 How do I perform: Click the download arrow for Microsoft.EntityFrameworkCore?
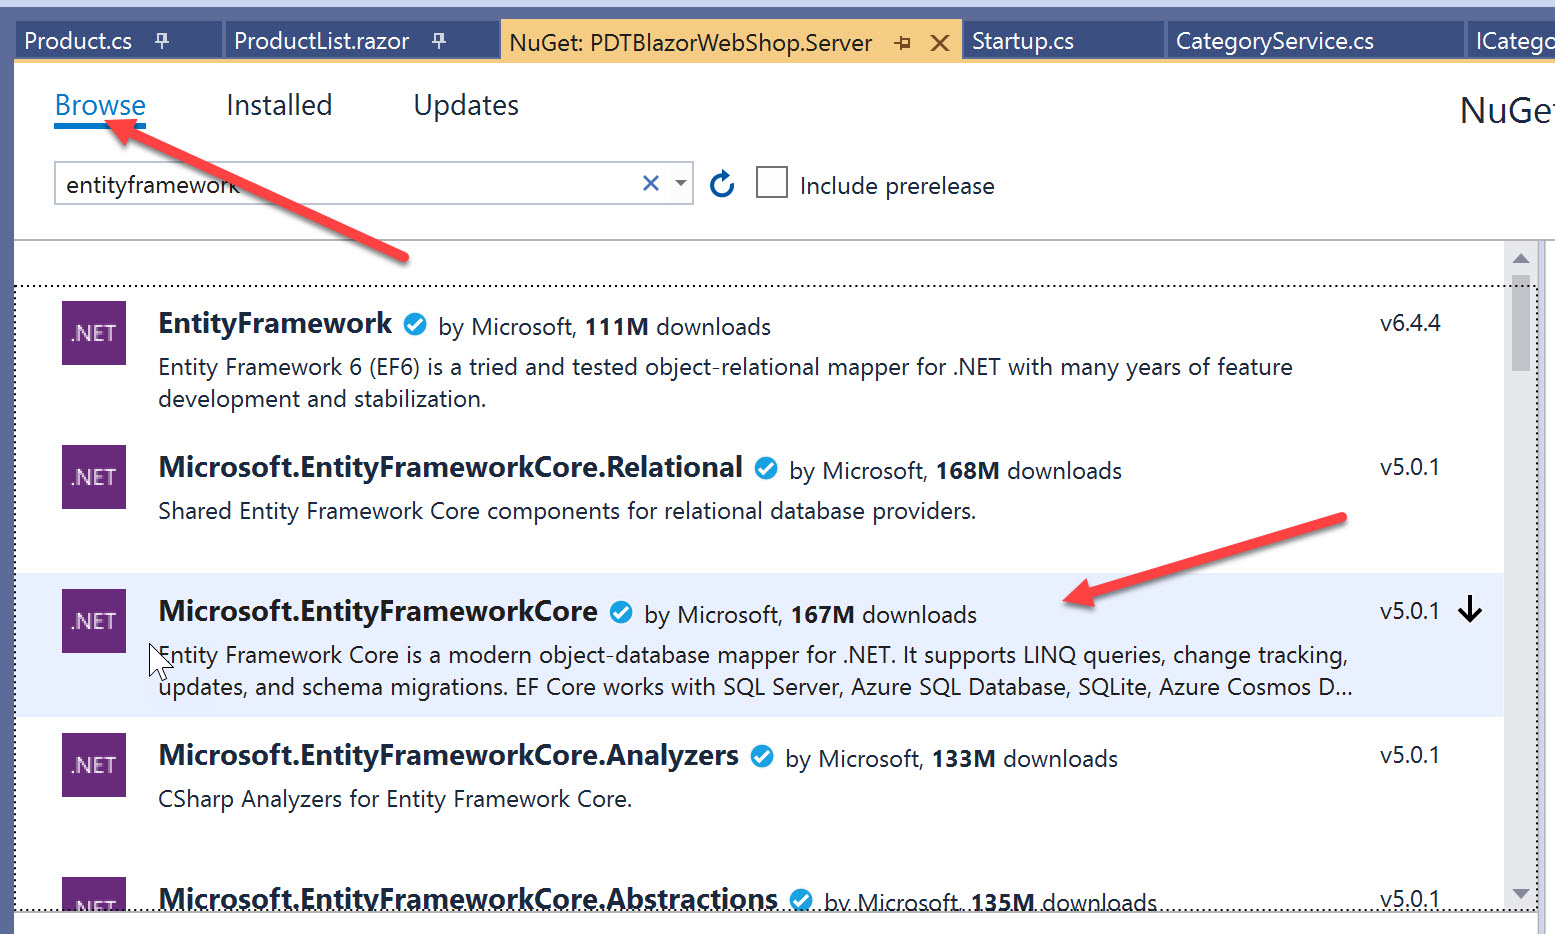click(1470, 609)
